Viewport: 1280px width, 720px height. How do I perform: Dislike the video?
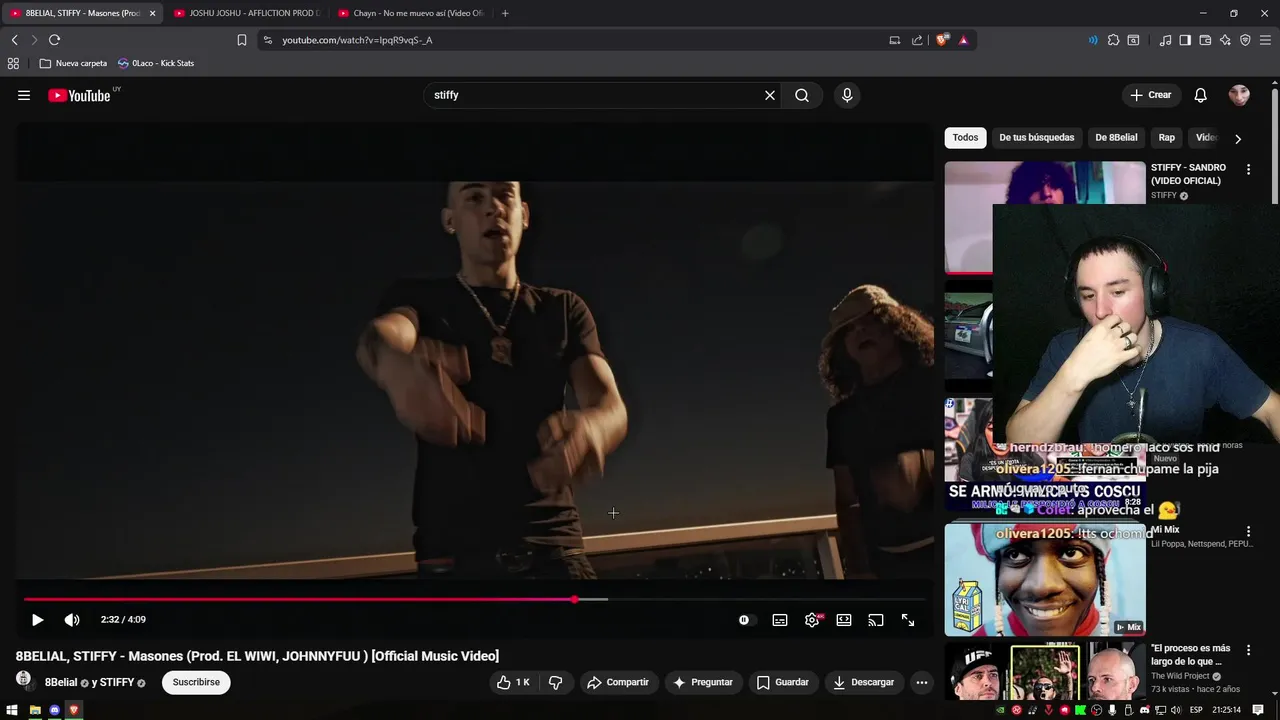click(556, 682)
